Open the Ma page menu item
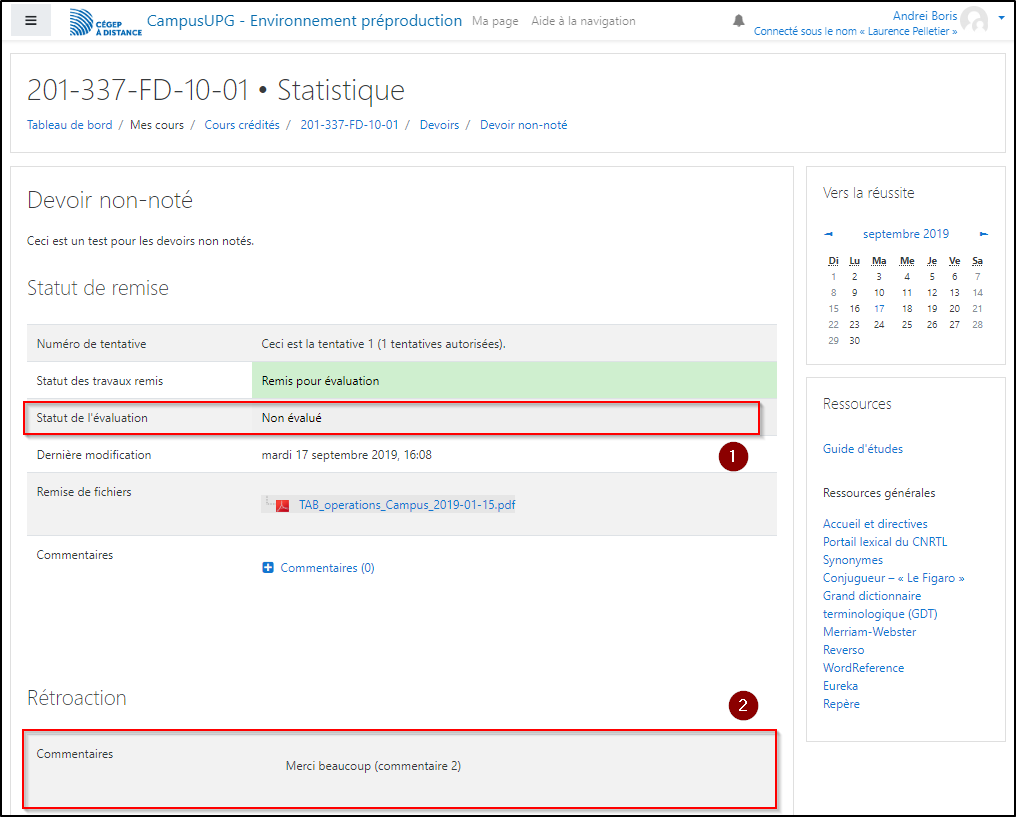This screenshot has height=817, width=1016. (x=495, y=21)
